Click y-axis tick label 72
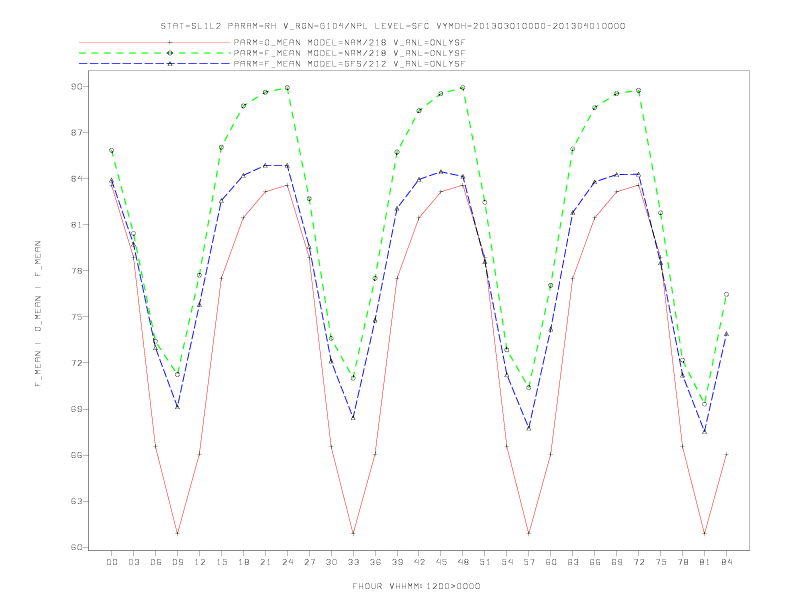 pyautogui.click(x=77, y=363)
